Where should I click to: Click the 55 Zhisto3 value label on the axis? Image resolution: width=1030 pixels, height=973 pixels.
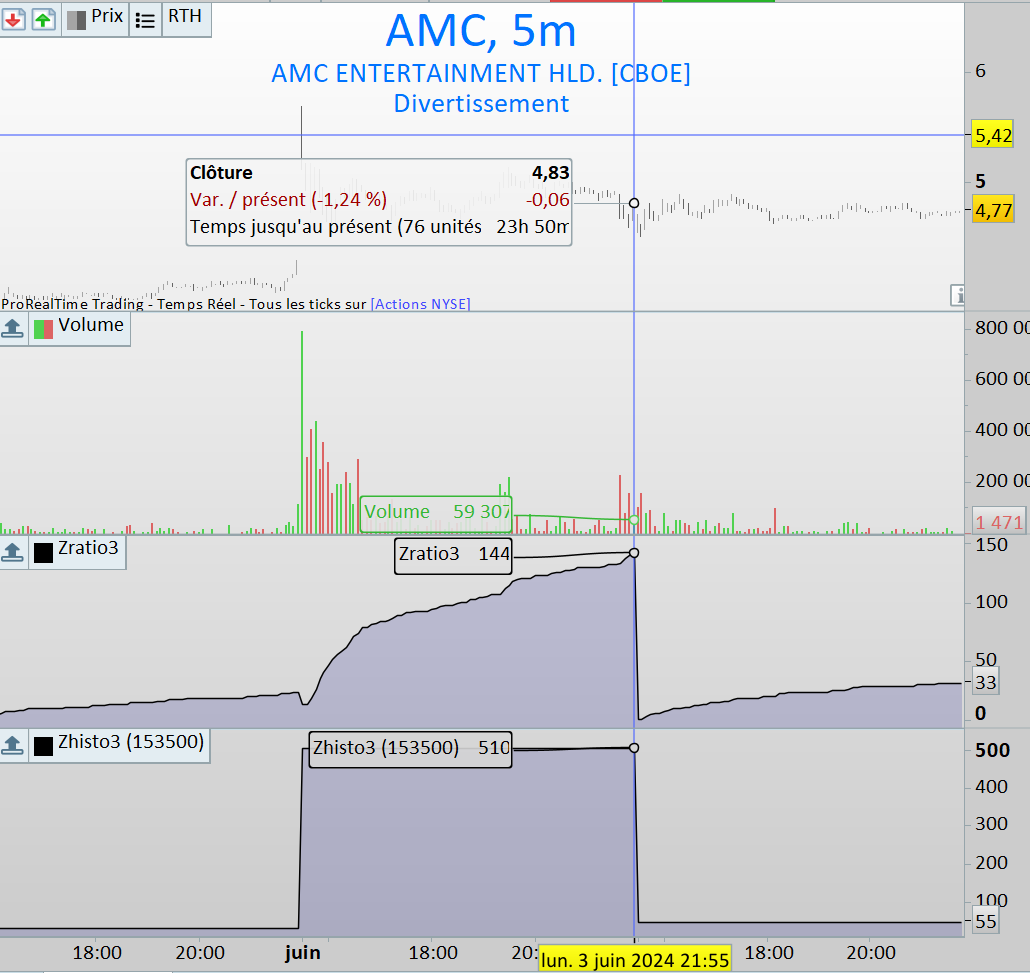985,922
